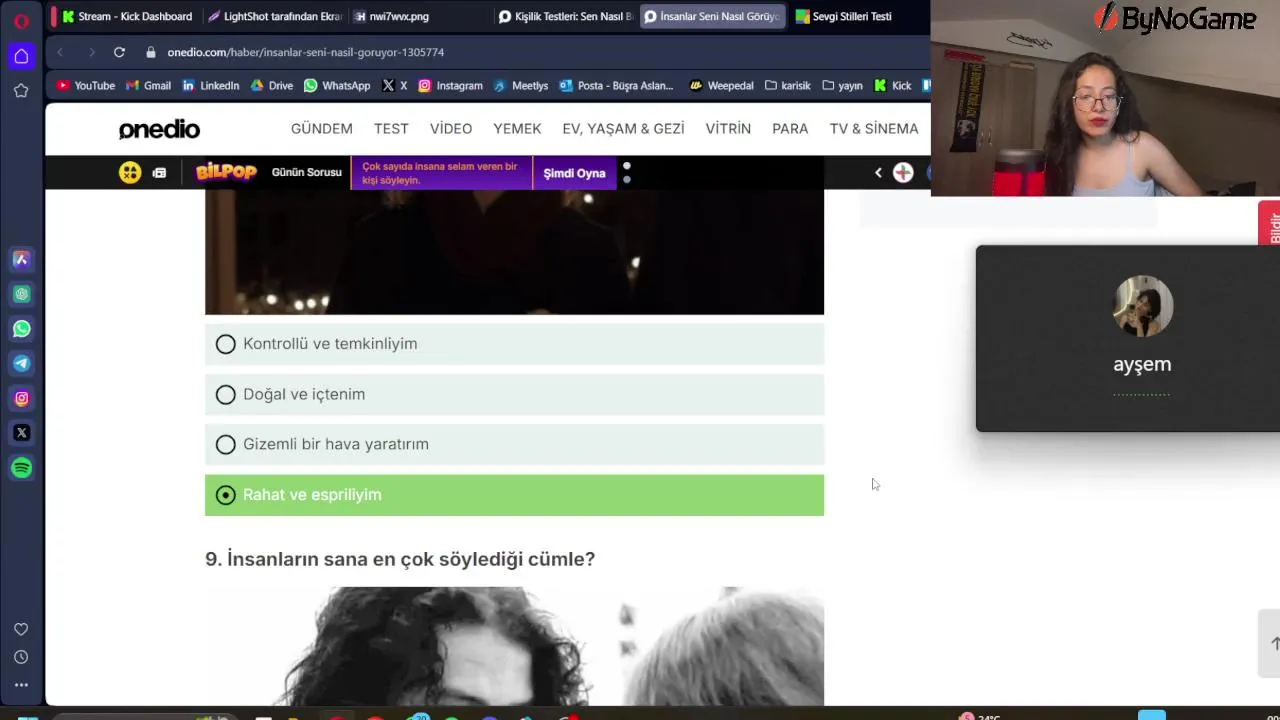Screen dimensions: 1280x720
Task: Open the Weepedal bookmark
Action: click(x=721, y=86)
